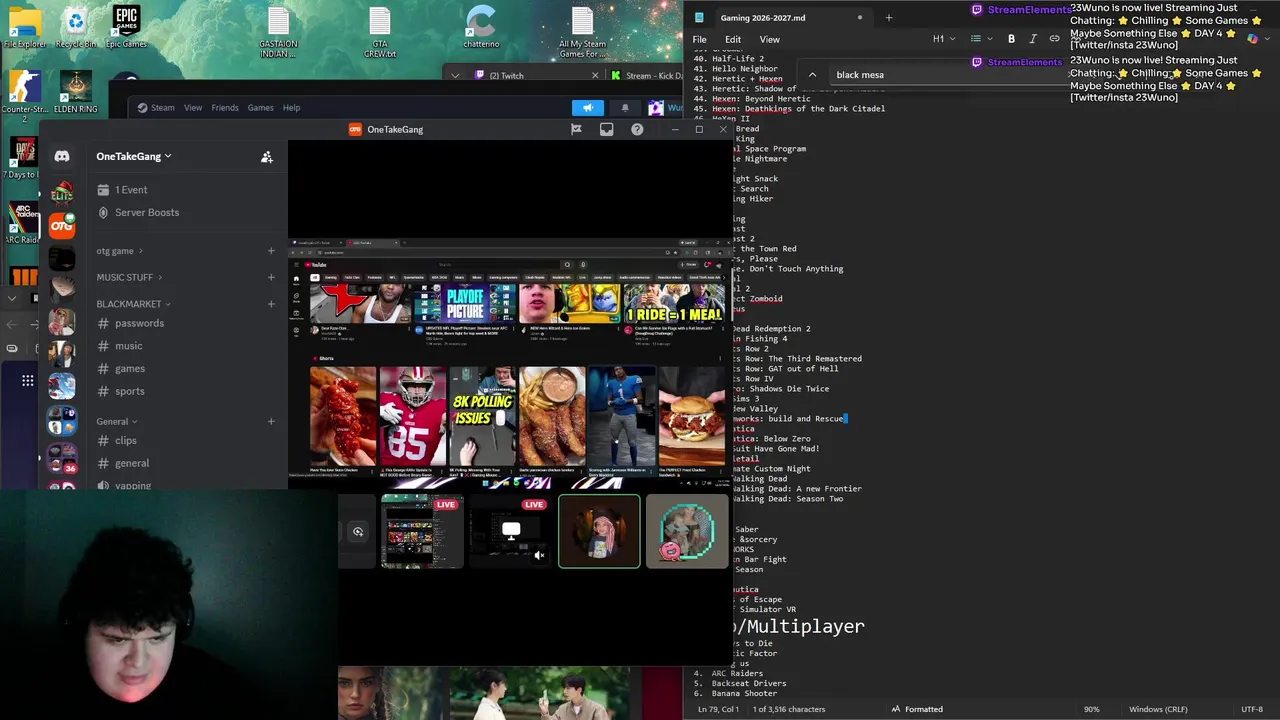This screenshot has width=1280, height=720.
Task: Open Discord direct messages home icon
Action: pyautogui.click(x=62, y=156)
